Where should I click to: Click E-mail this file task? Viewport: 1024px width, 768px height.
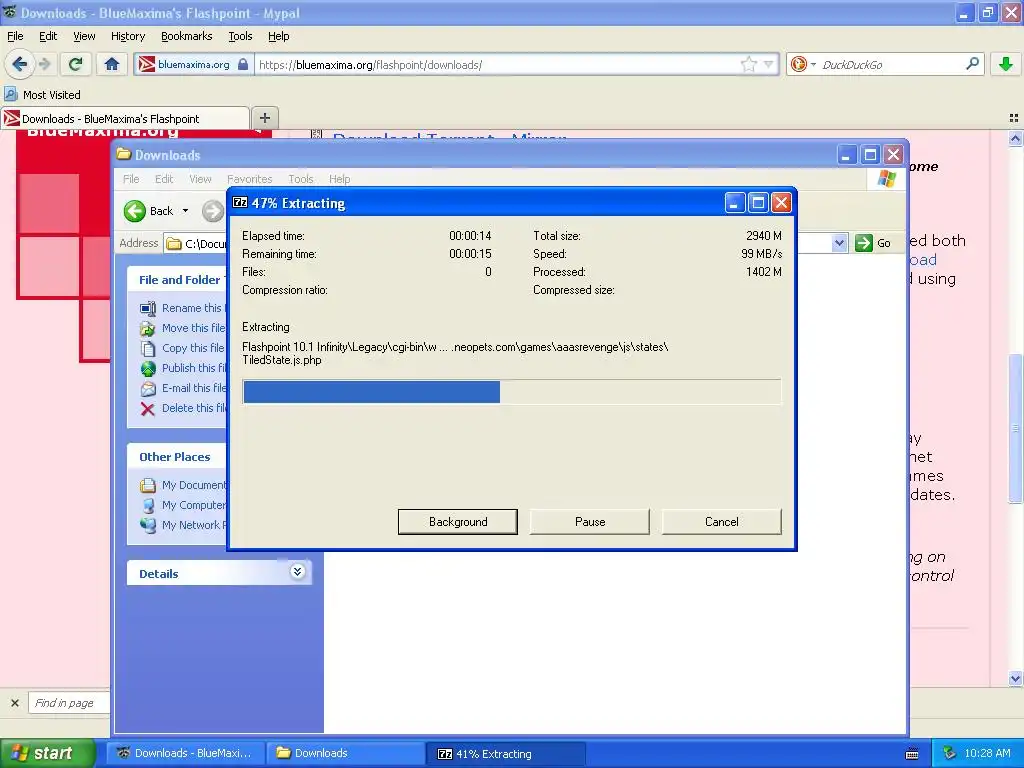[184, 388]
